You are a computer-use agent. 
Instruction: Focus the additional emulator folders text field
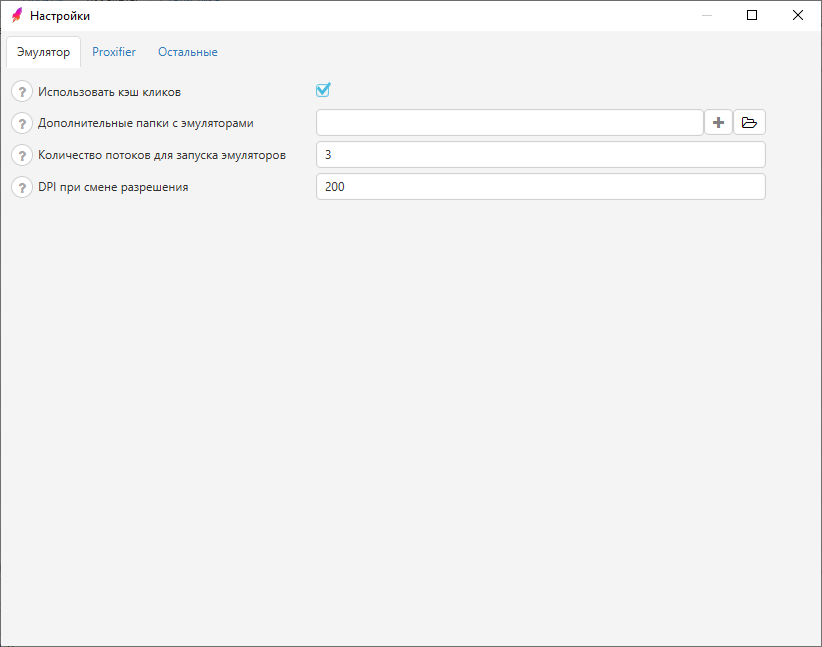point(509,123)
